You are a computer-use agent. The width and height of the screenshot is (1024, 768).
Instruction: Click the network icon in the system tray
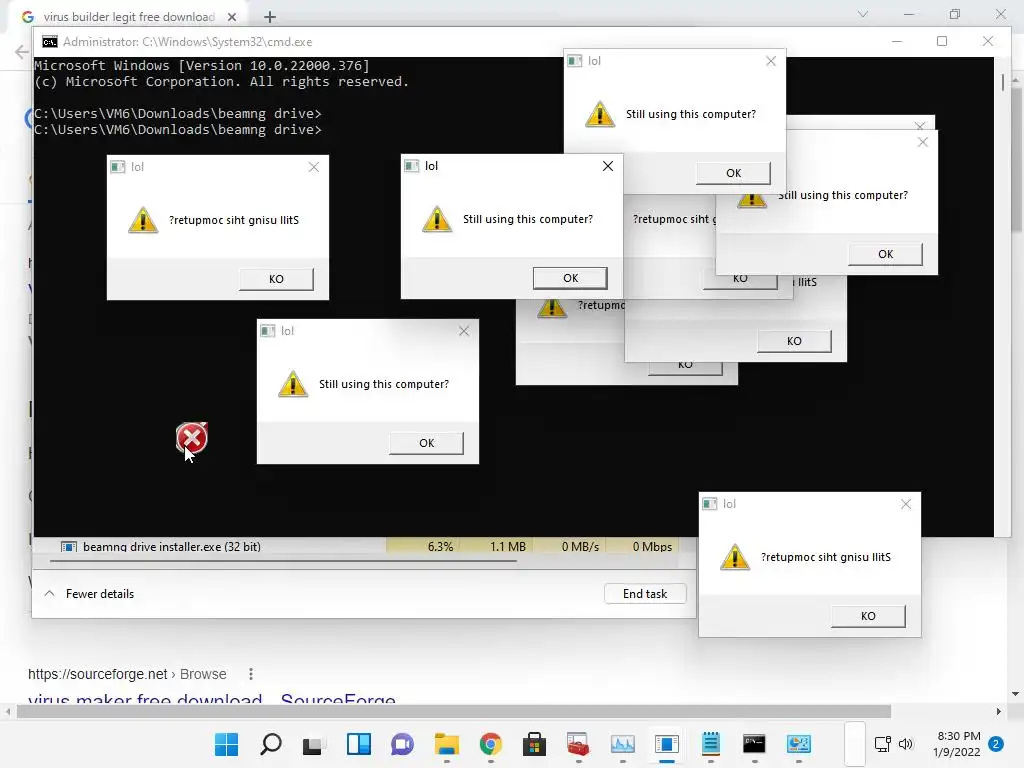click(x=883, y=744)
